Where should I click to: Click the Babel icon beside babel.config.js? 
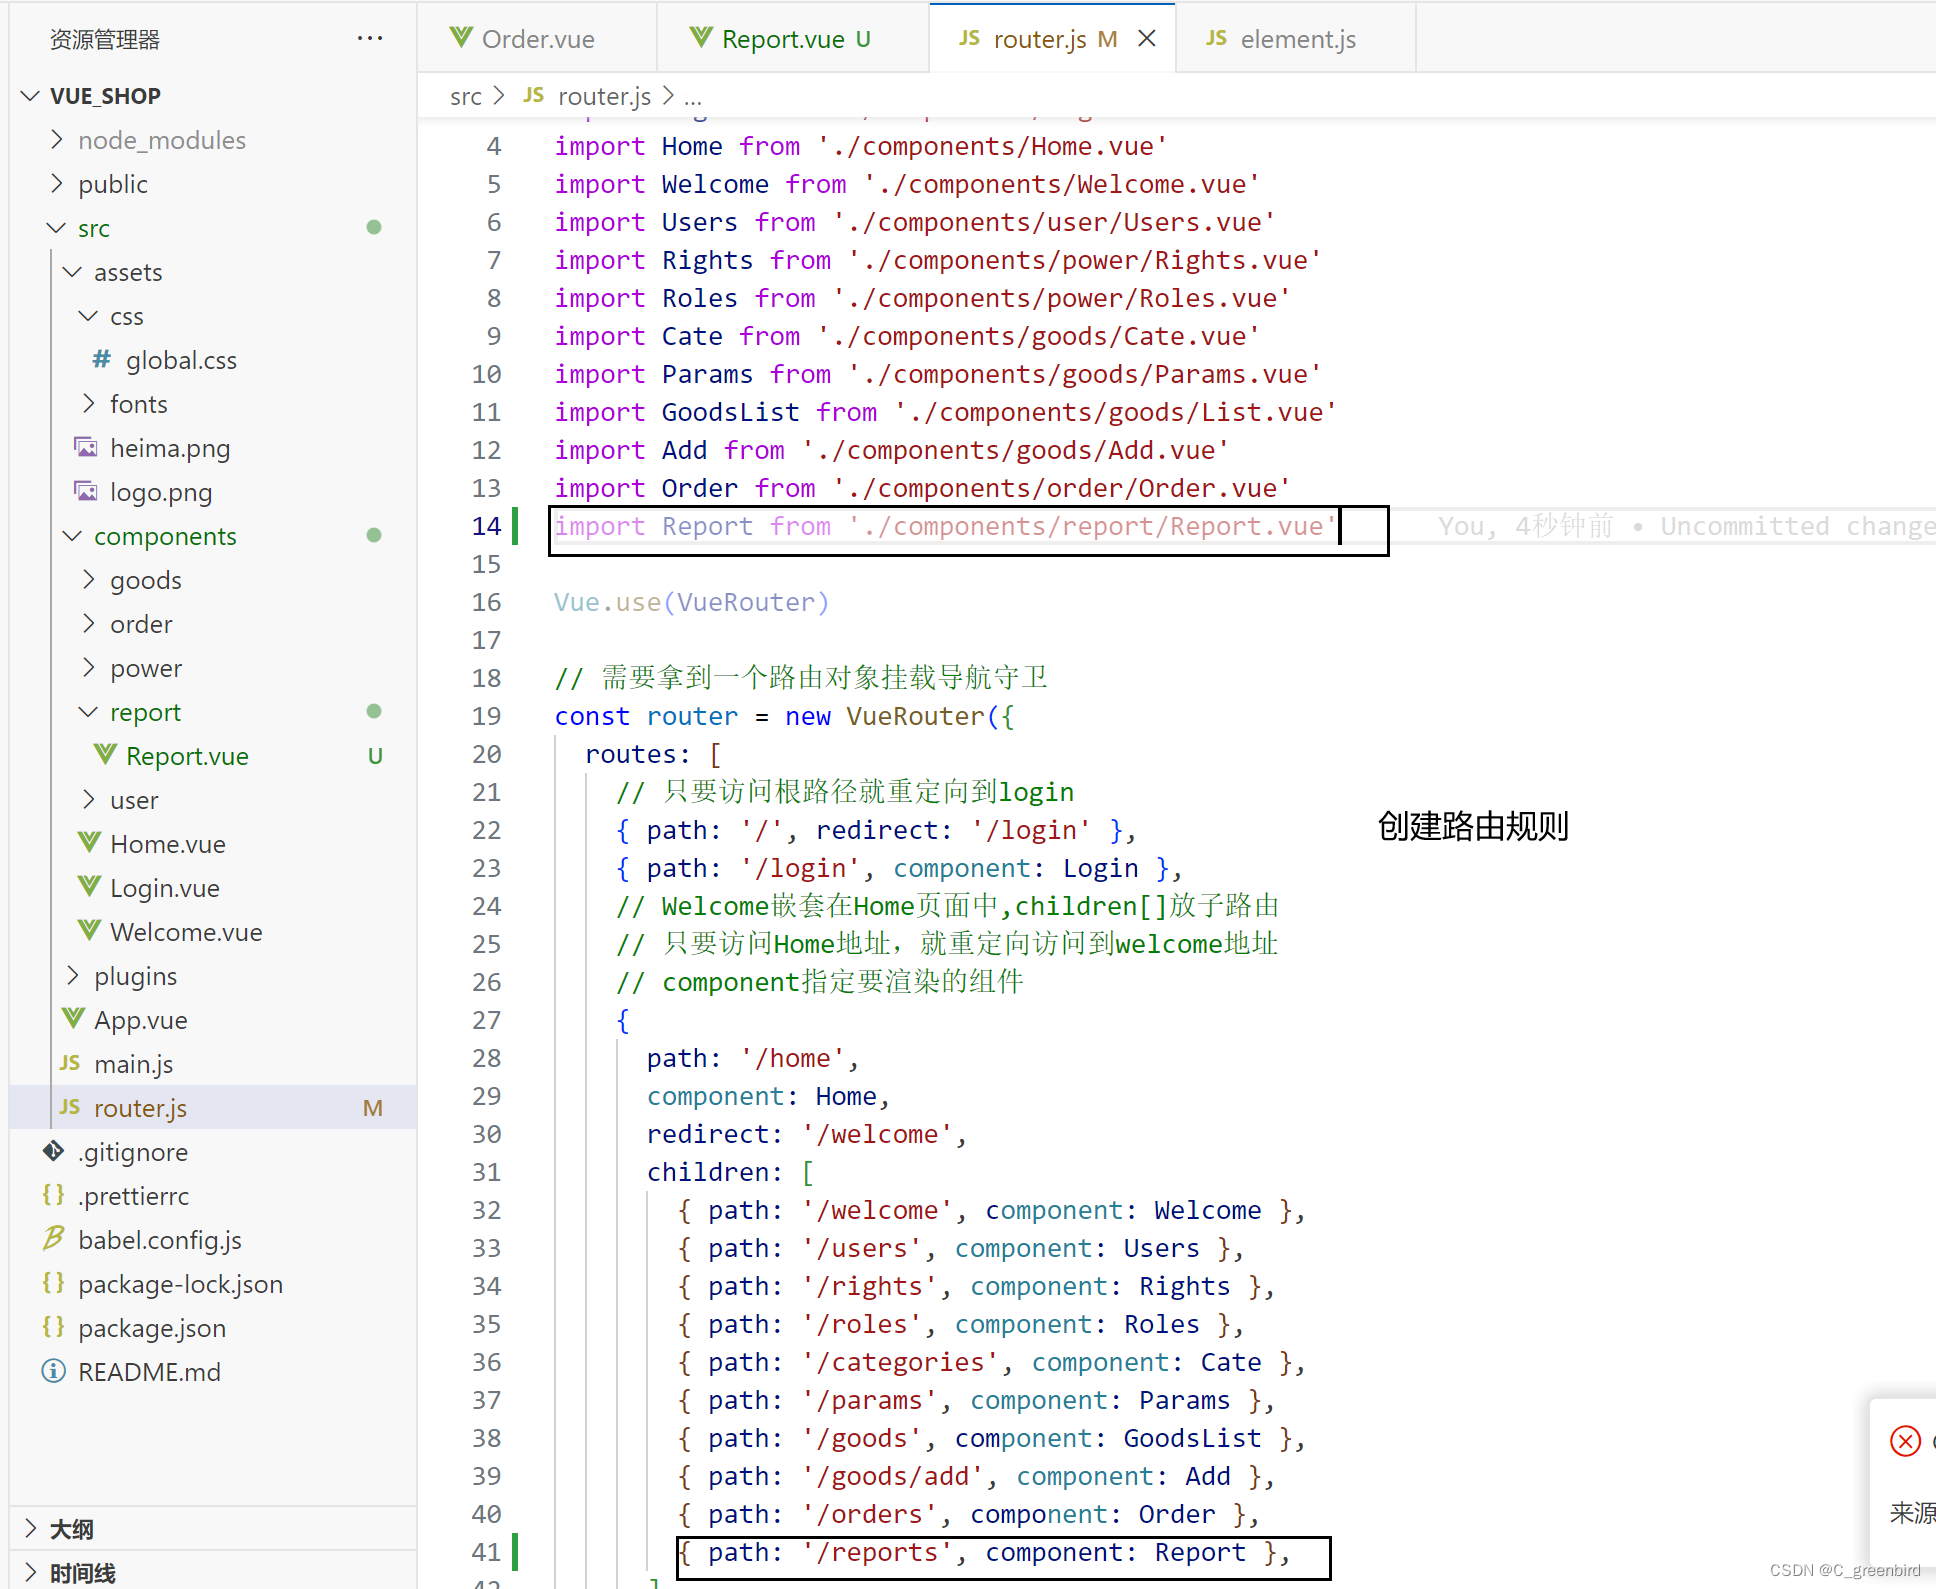[54, 1239]
